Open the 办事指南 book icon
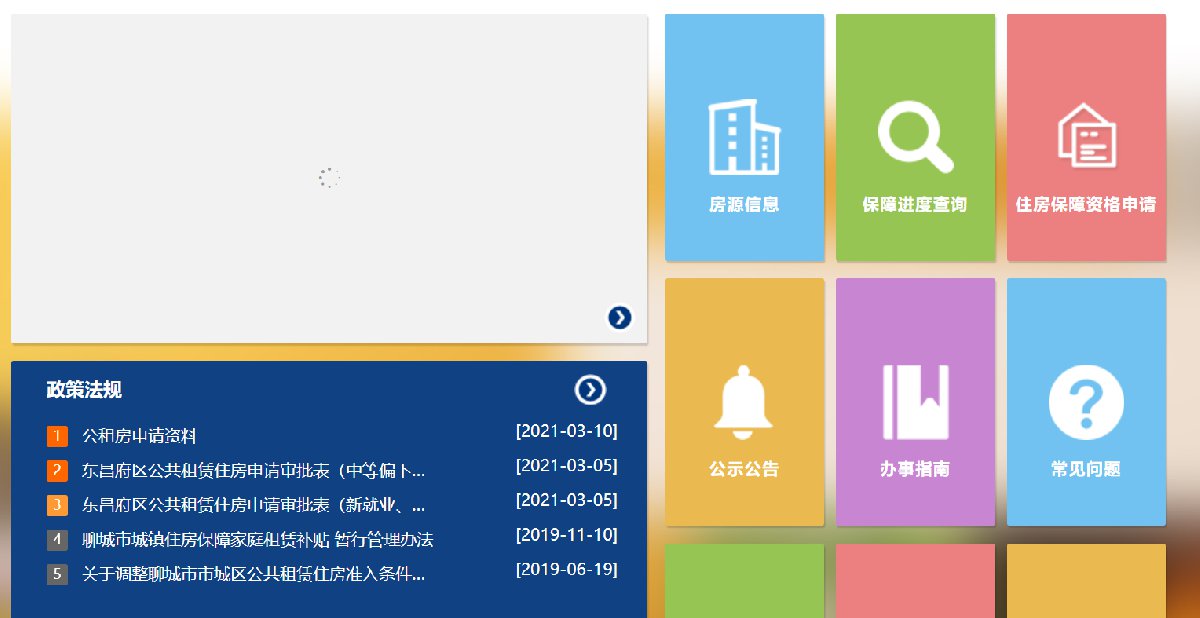 point(915,402)
